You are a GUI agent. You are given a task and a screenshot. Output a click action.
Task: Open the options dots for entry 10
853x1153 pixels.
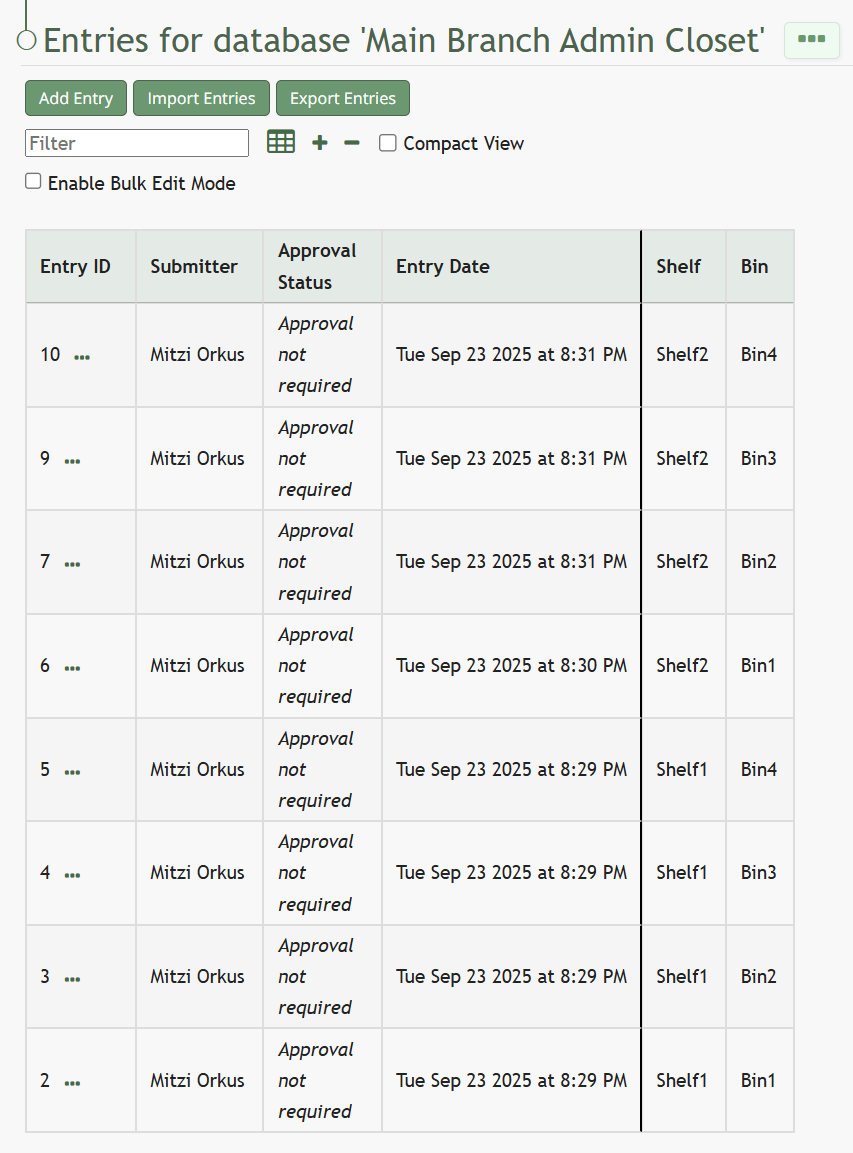(x=82, y=357)
